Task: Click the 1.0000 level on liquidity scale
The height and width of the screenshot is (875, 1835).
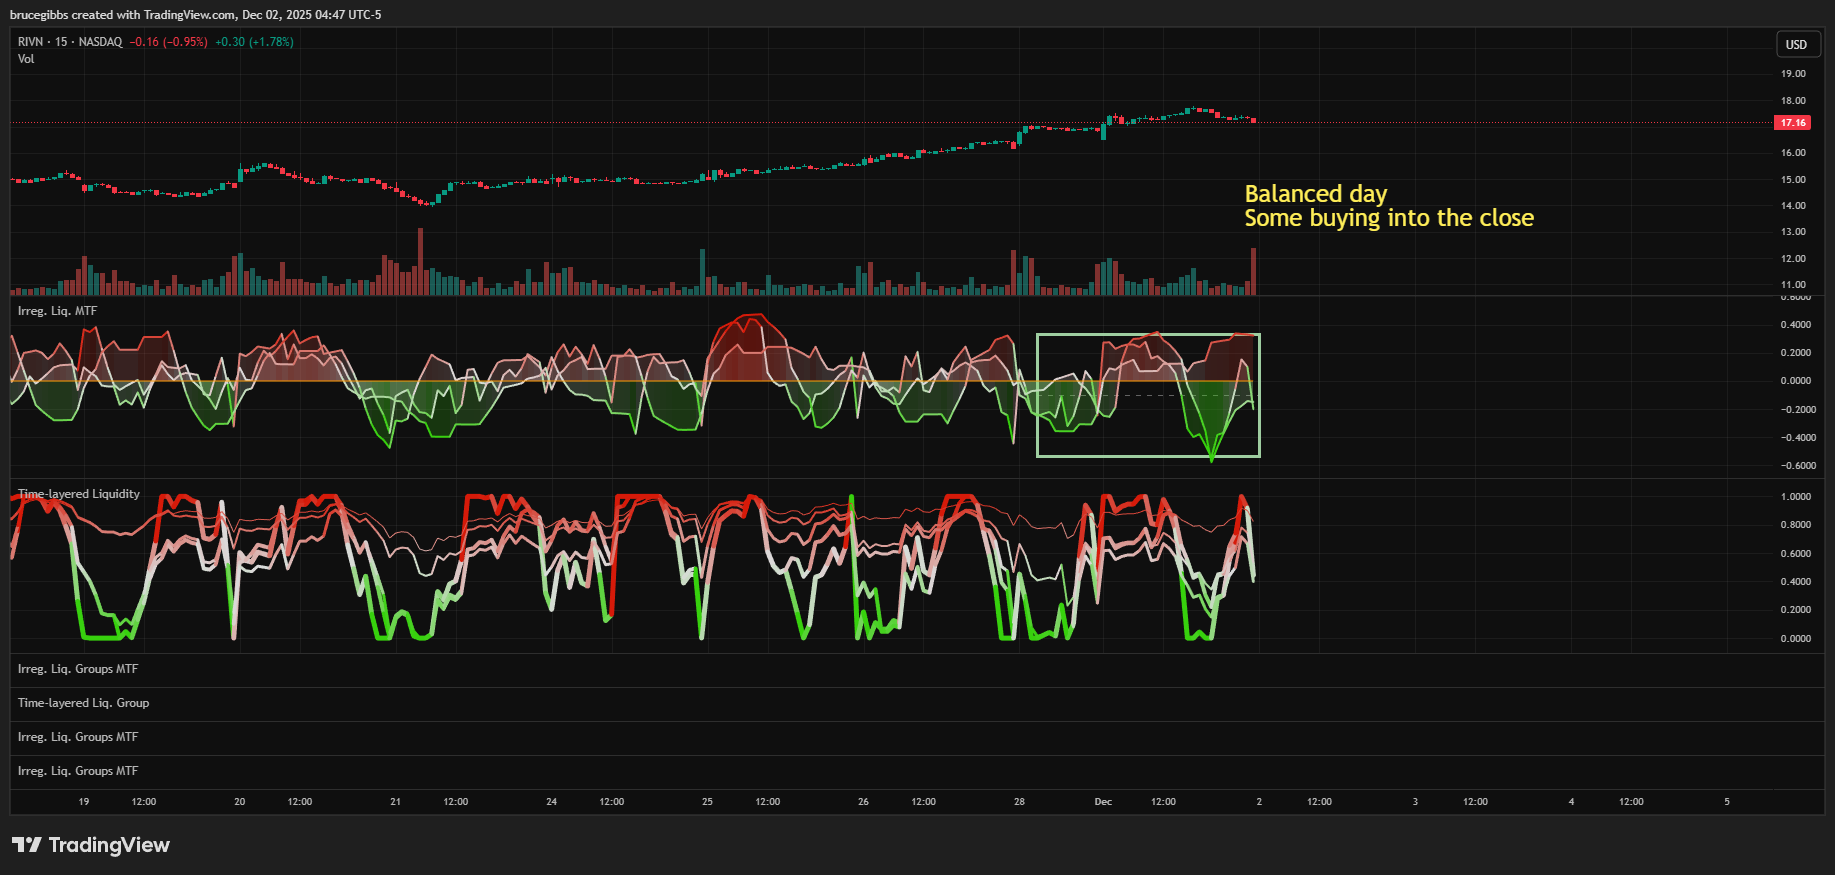Action: click(x=1795, y=497)
